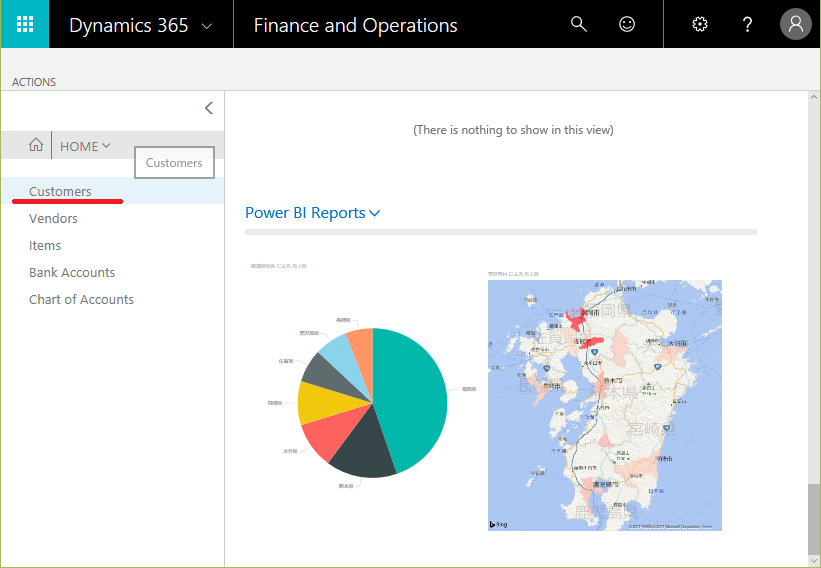Send feedback with smiley icon
This screenshot has width=821, height=568.
pyautogui.click(x=627, y=24)
